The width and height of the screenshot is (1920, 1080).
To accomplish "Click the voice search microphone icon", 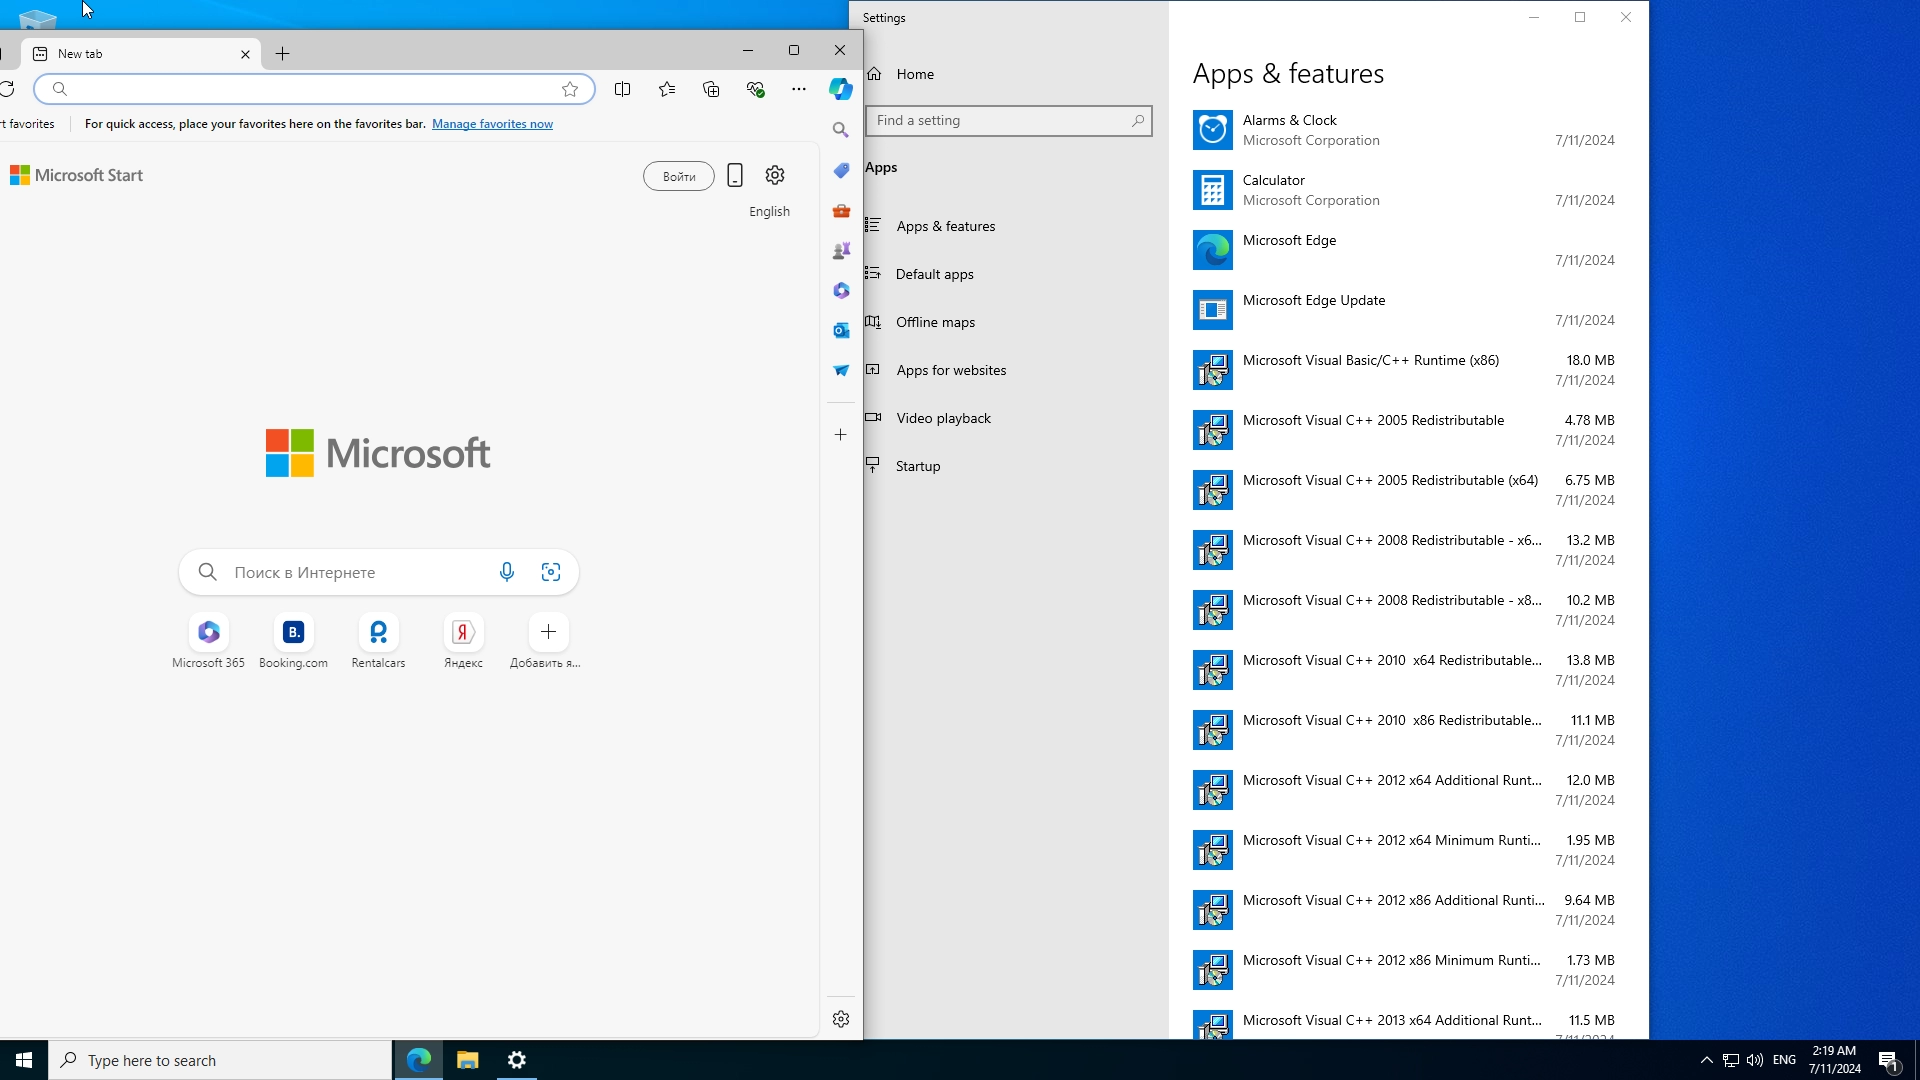I will point(507,572).
